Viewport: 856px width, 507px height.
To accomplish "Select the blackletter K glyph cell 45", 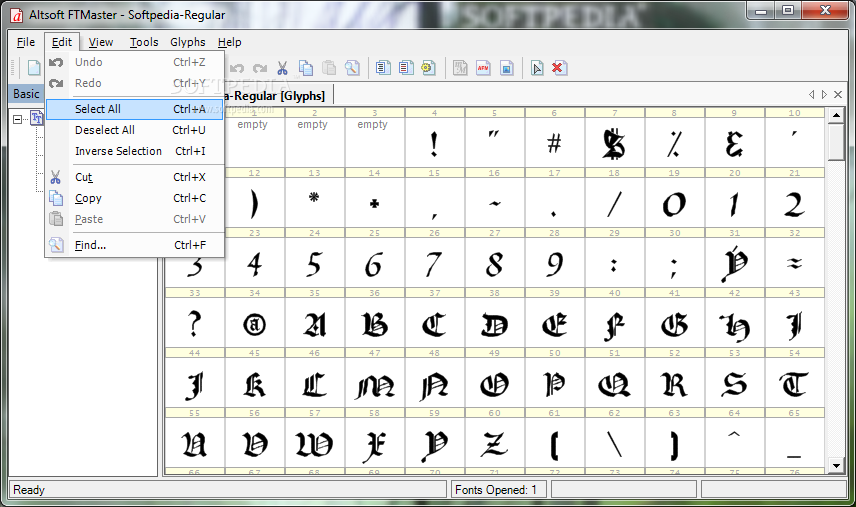I will pos(254,383).
